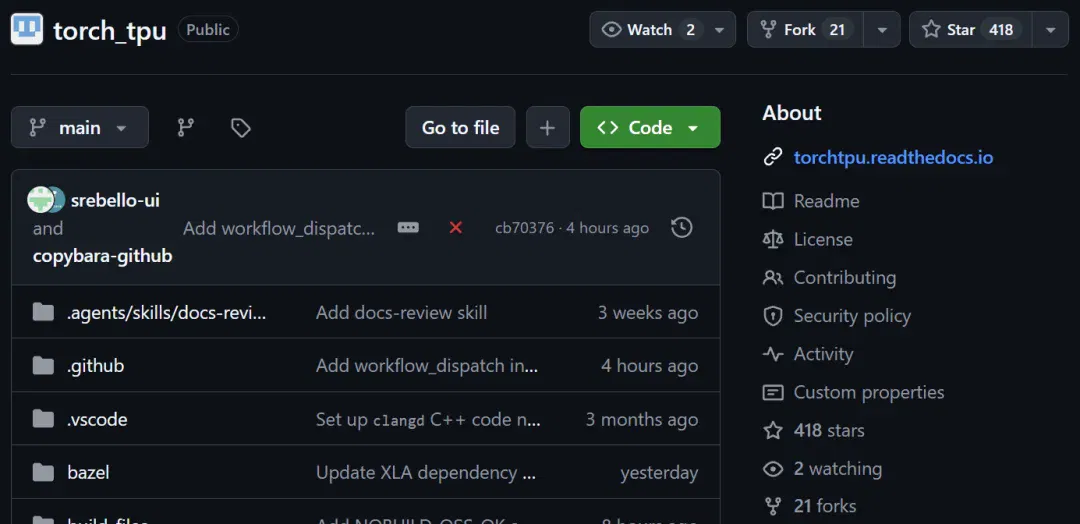Open the copybara-github author link
Image resolution: width=1080 pixels, height=524 pixels.
(x=103, y=256)
